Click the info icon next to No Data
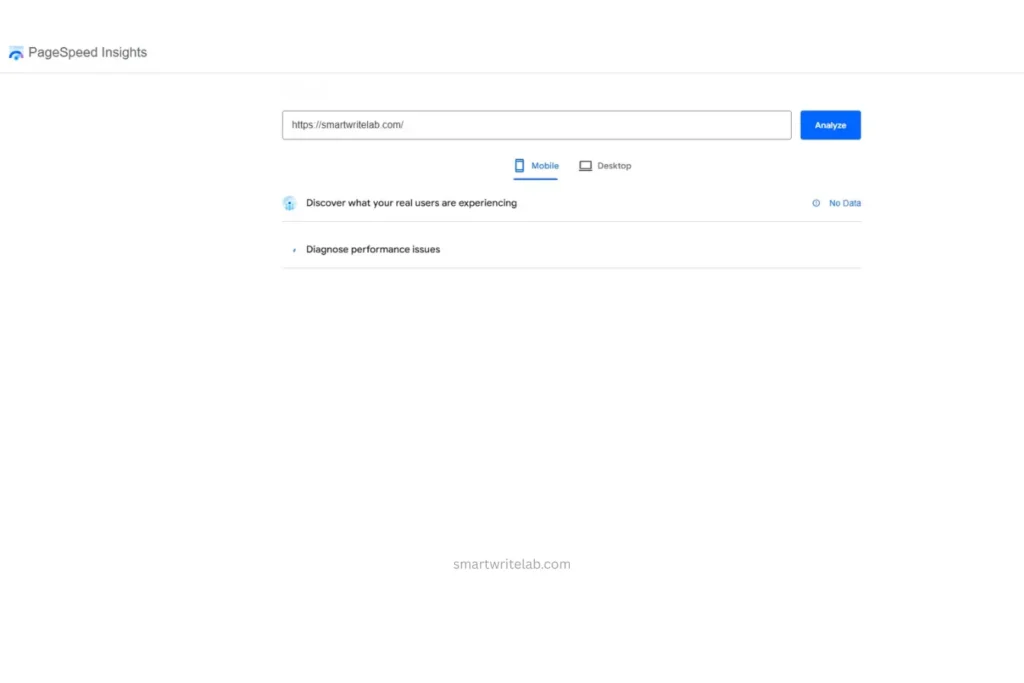The image size is (1024, 683). (816, 203)
